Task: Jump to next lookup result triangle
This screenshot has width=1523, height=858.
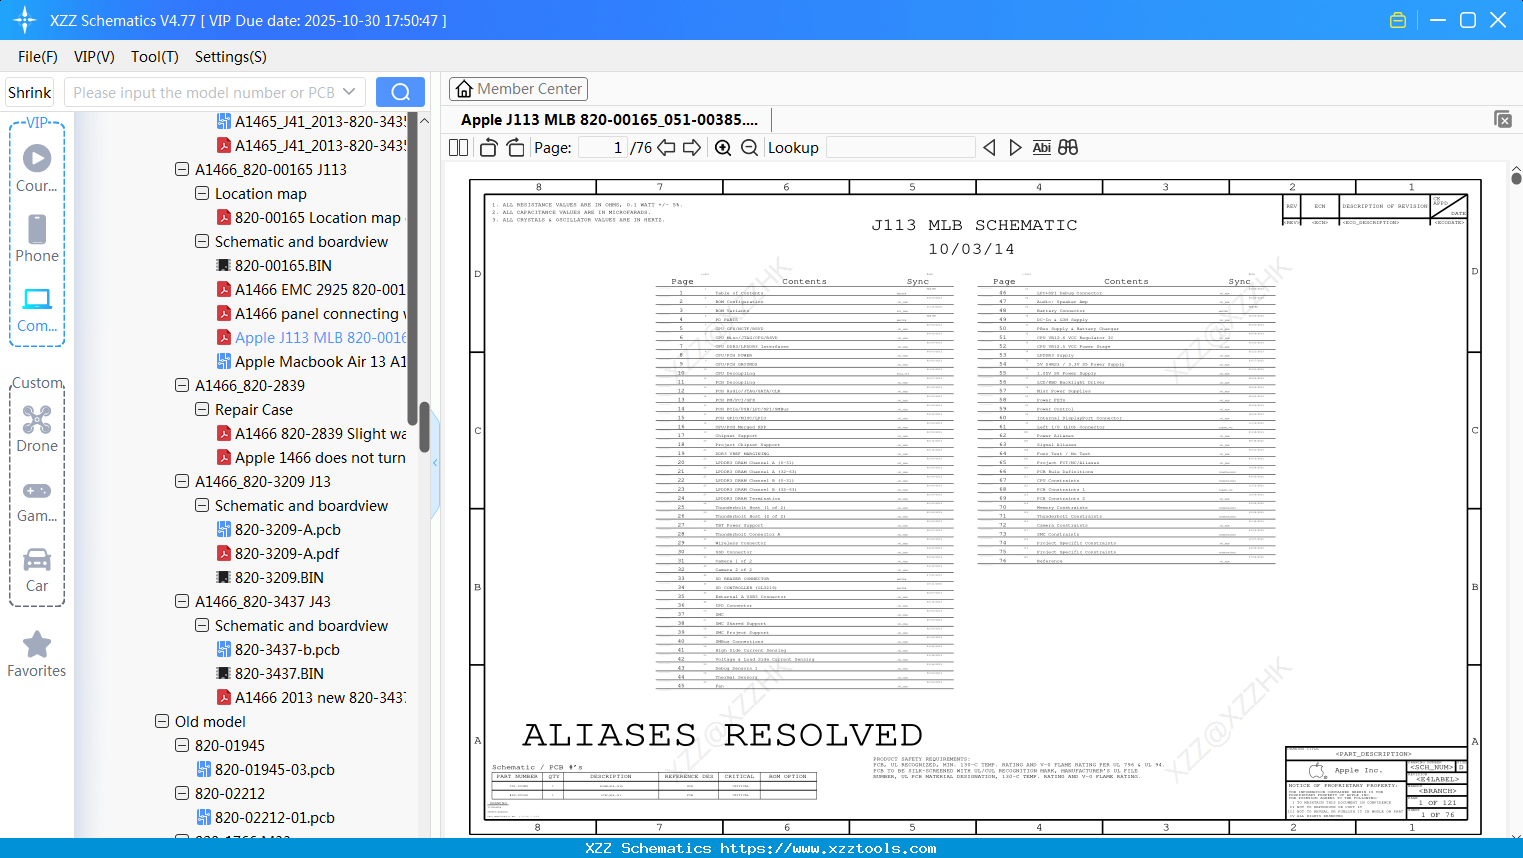Action: (x=1015, y=147)
